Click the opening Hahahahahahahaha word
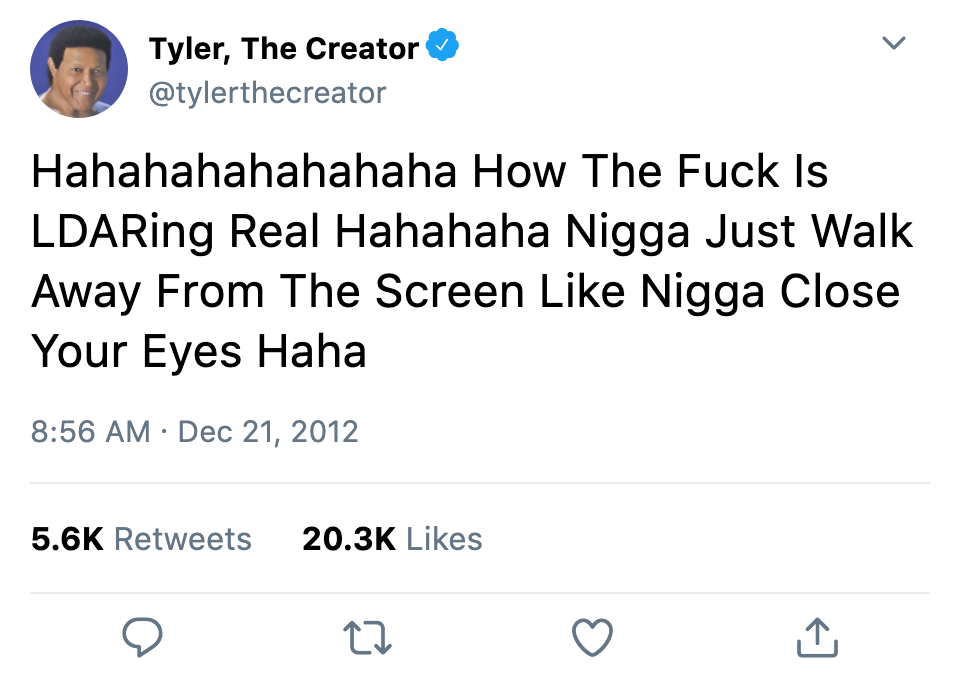 (x=244, y=171)
